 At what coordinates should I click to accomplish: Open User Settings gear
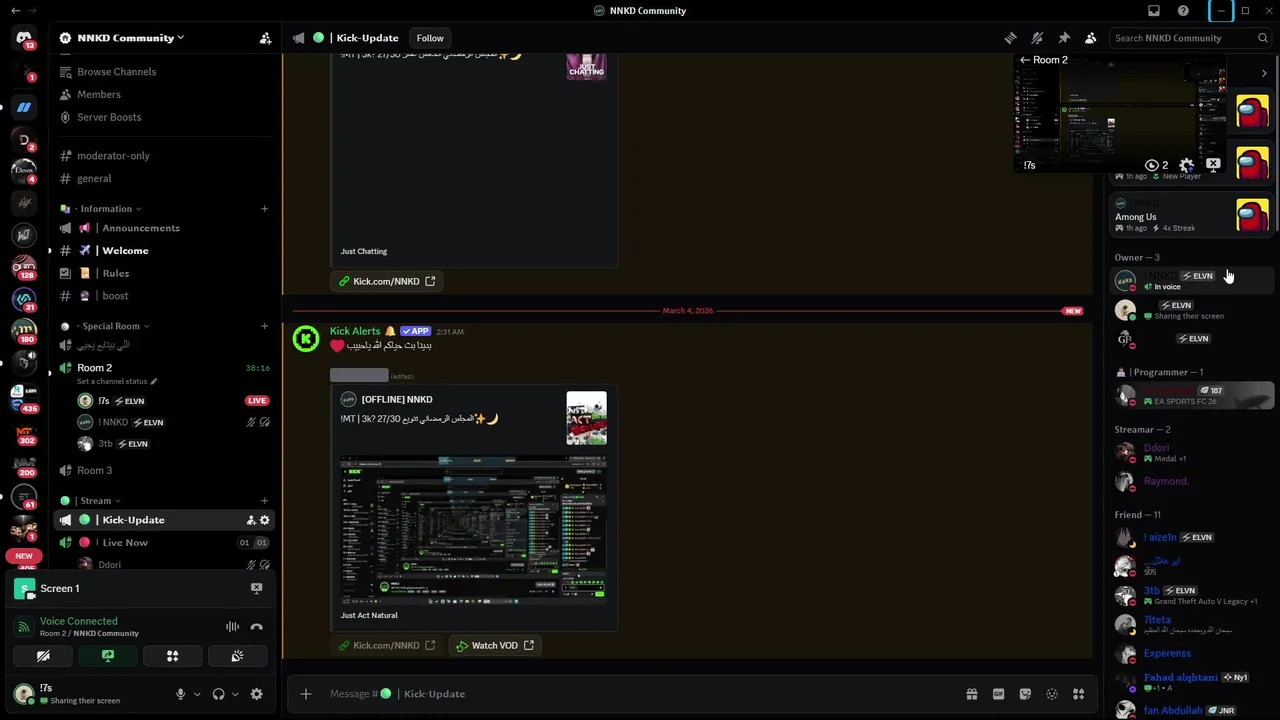coord(256,694)
